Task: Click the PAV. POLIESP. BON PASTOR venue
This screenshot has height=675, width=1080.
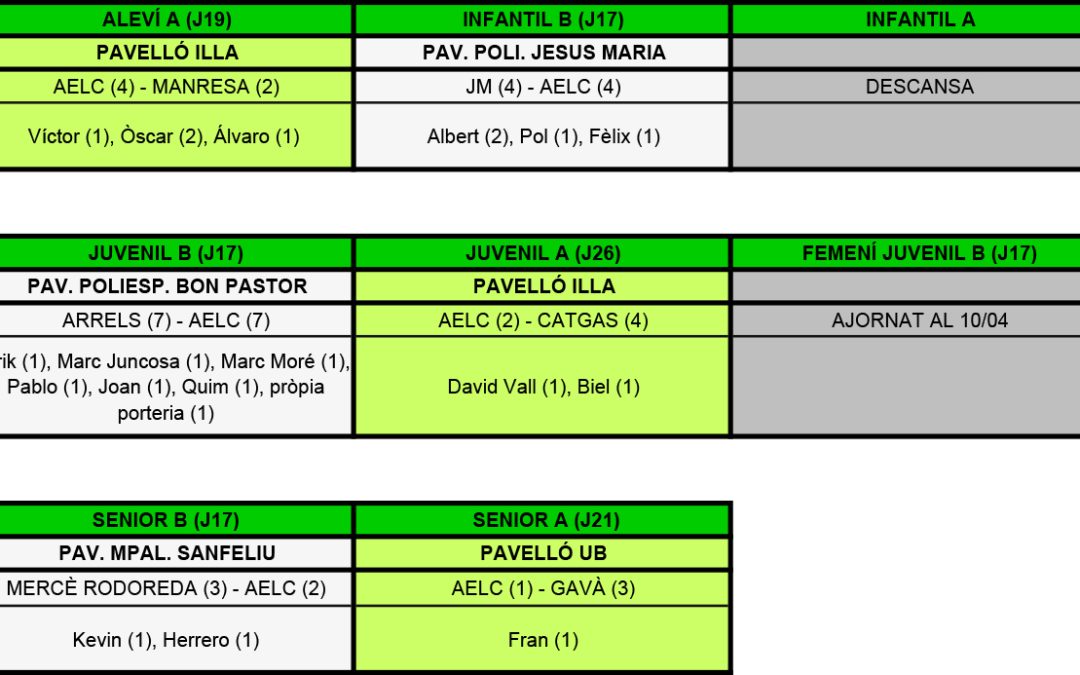Action: [x=167, y=287]
